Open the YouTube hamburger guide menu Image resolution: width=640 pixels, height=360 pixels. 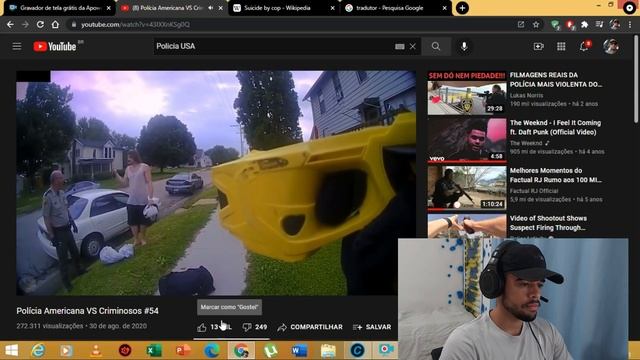[17, 47]
